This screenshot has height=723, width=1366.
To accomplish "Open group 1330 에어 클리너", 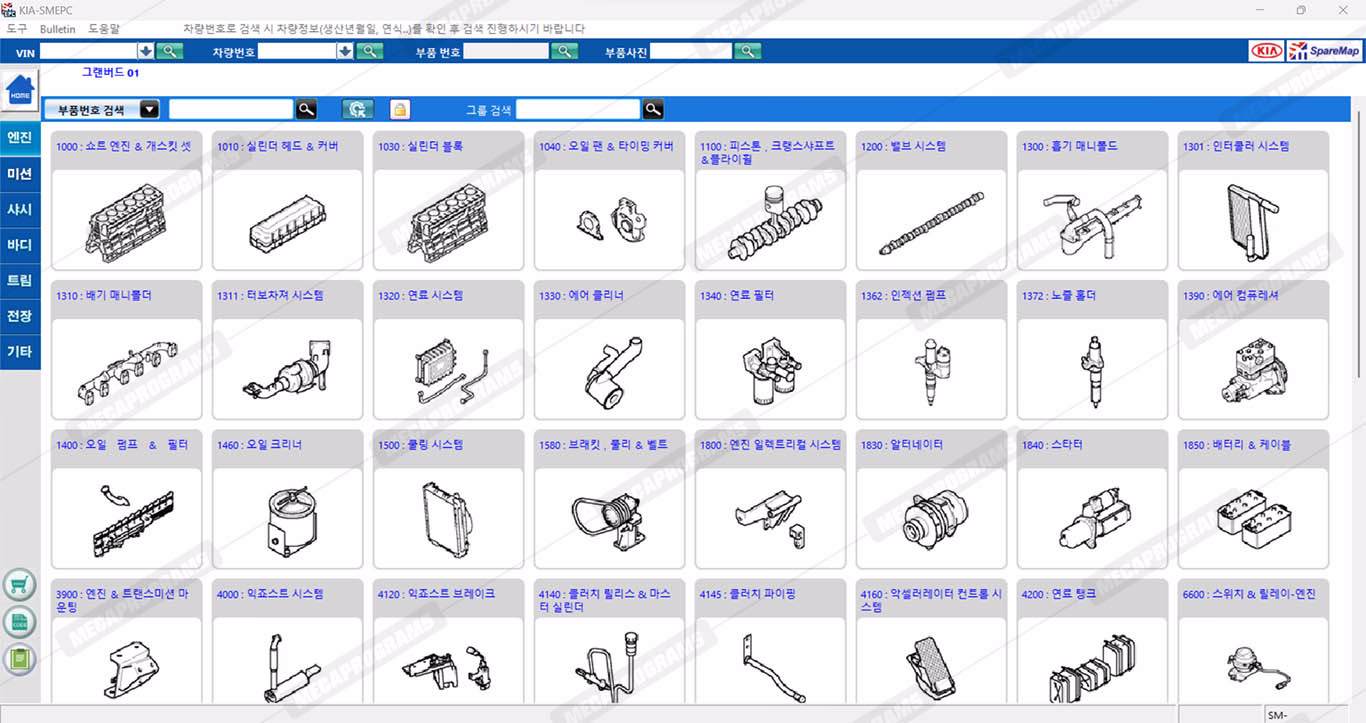I will click(x=609, y=350).
